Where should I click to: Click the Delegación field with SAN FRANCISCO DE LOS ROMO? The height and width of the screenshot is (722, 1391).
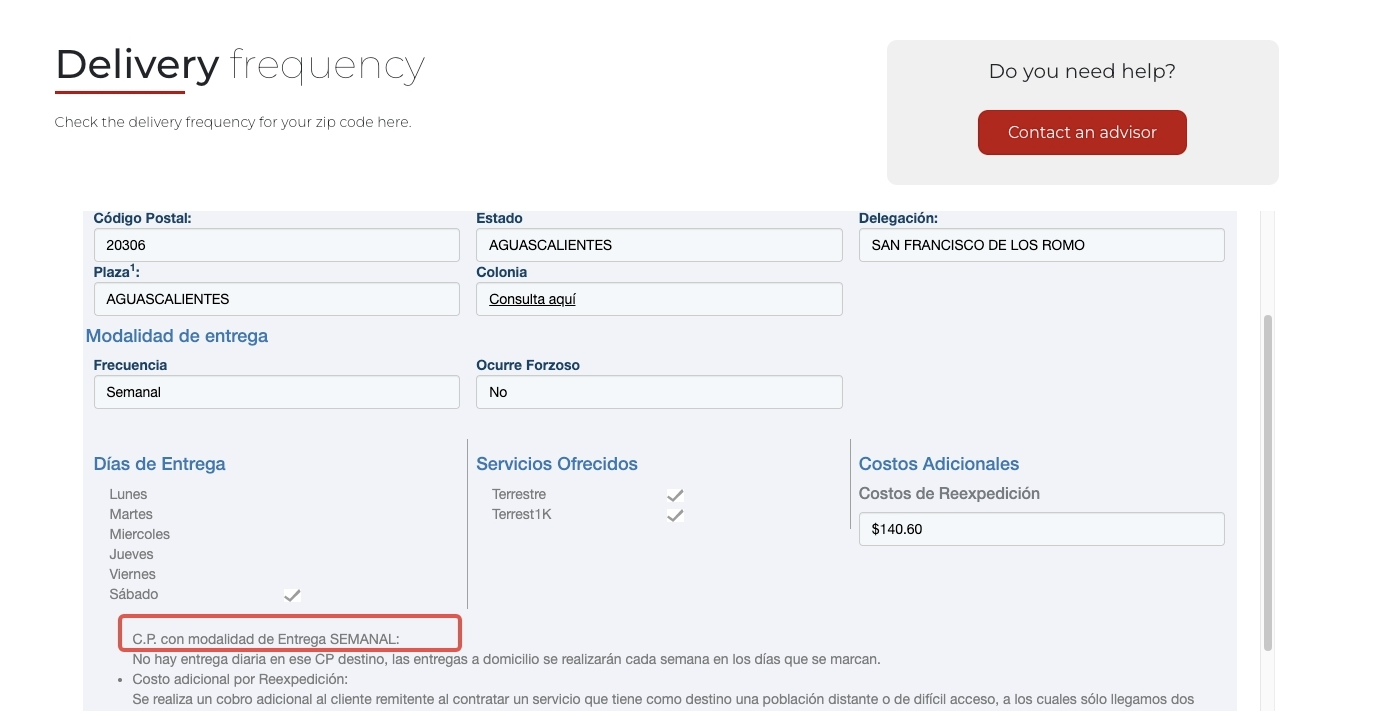pos(1041,245)
